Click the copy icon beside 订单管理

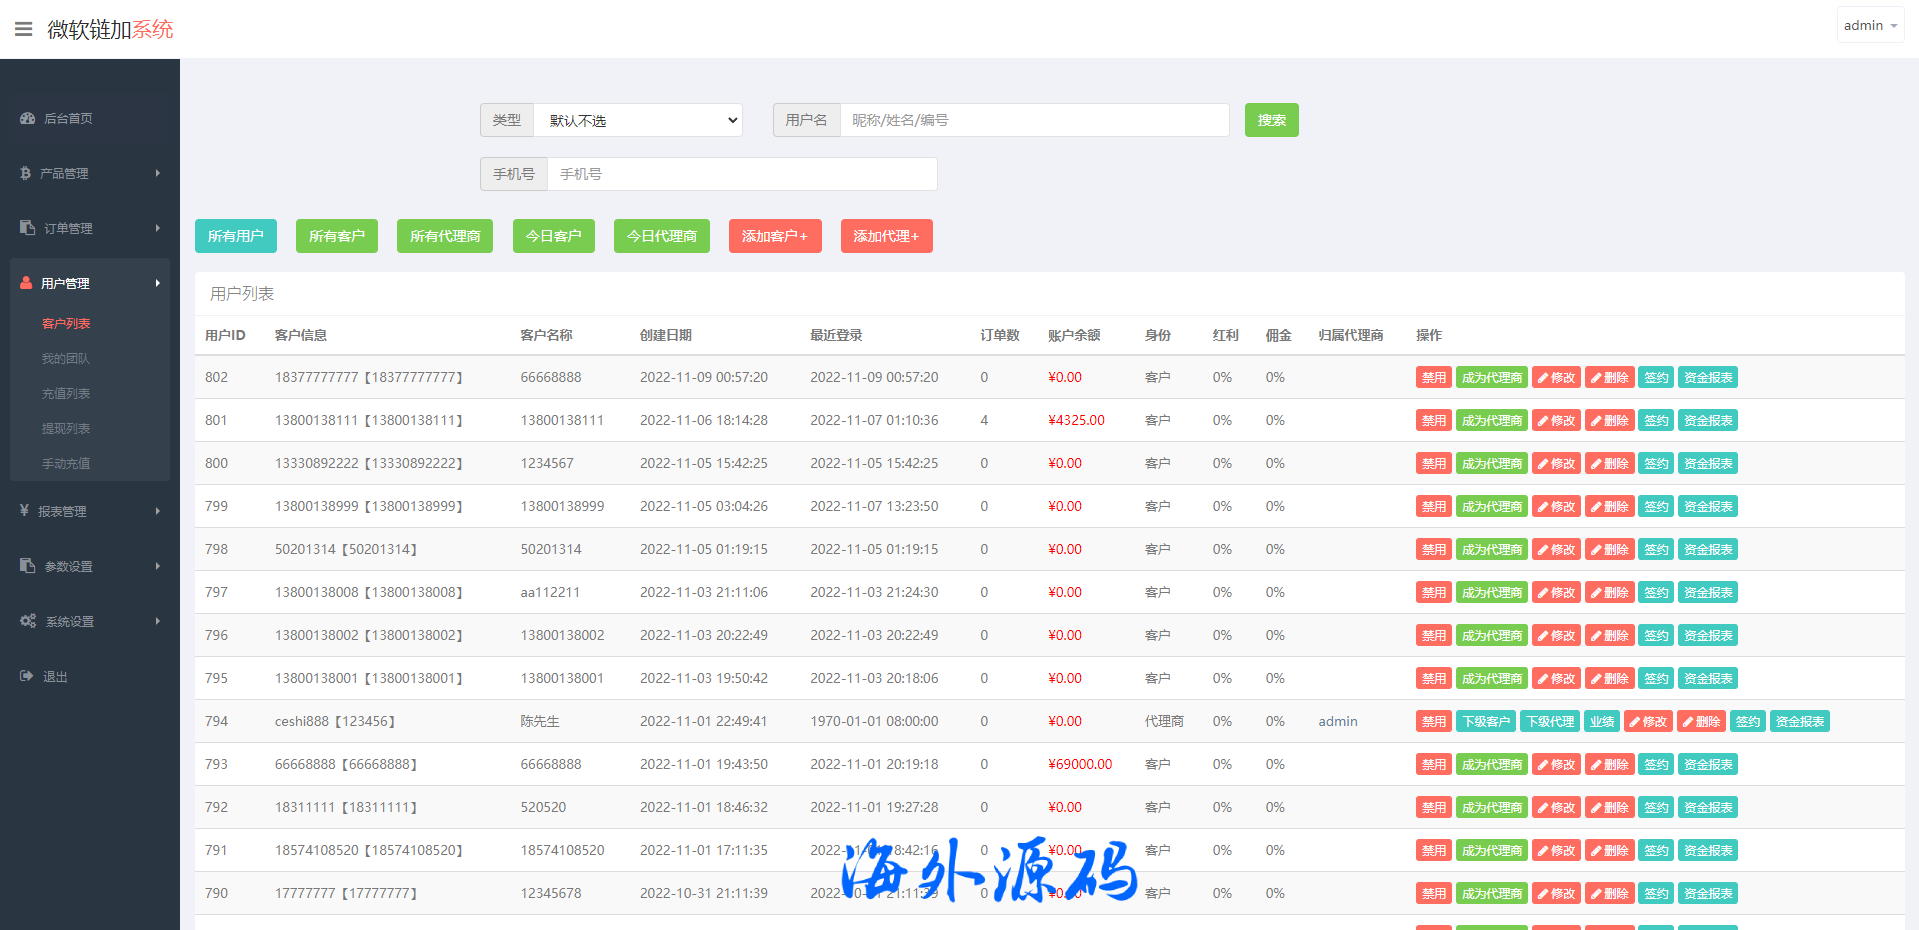[27, 228]
